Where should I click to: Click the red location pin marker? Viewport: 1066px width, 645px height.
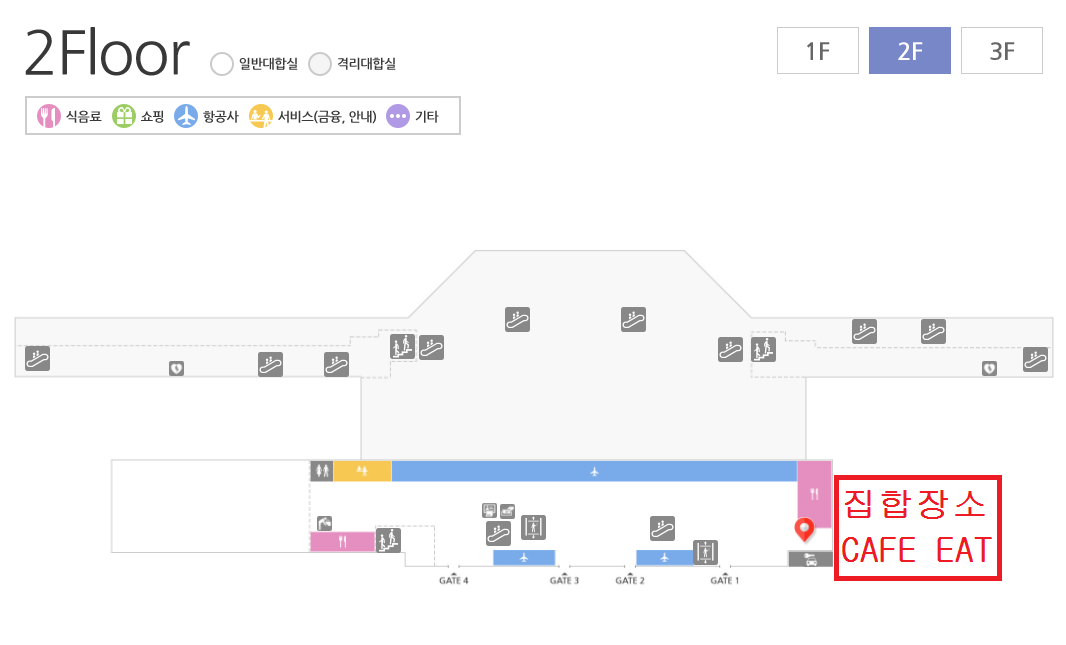click(803, 528)
